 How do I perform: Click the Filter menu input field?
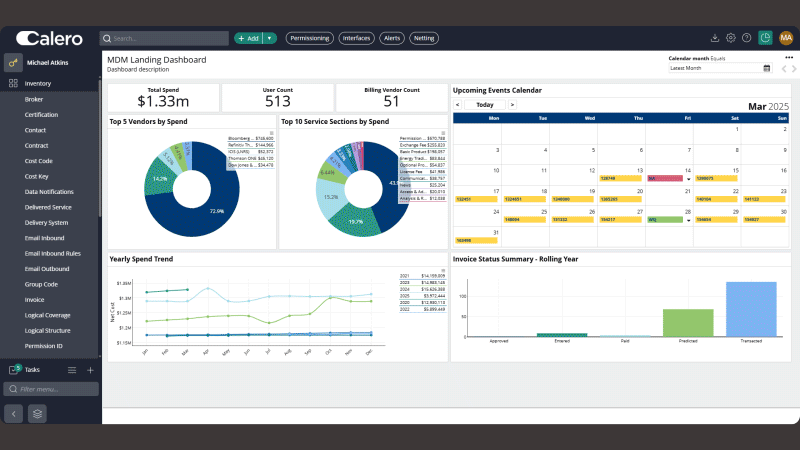pyautogui.click(x=51, y=389)
